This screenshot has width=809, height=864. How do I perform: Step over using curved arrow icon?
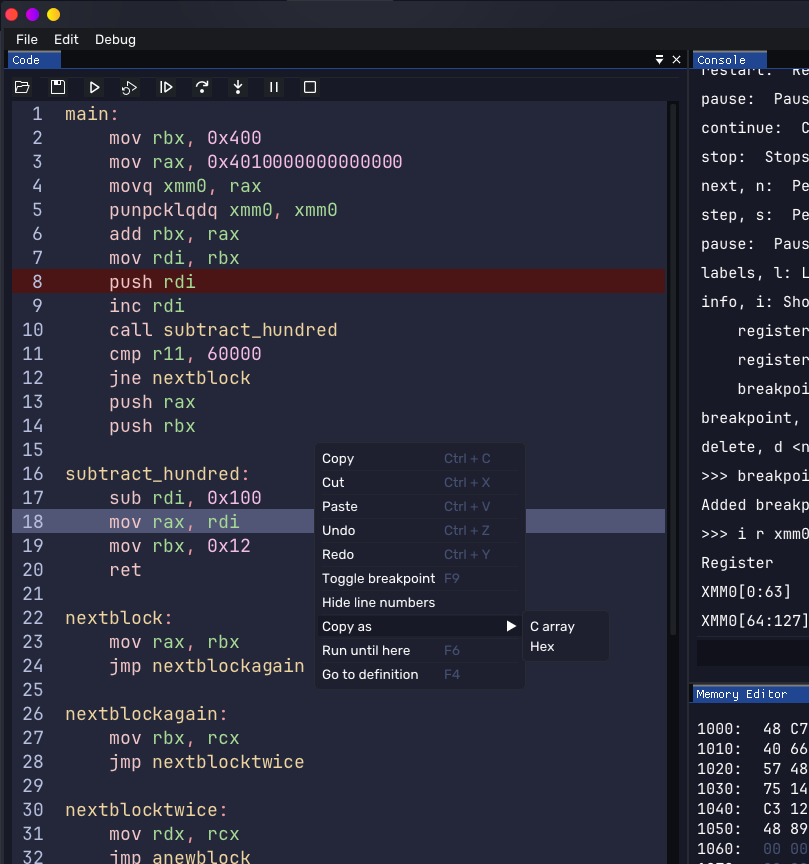(202, 87)
